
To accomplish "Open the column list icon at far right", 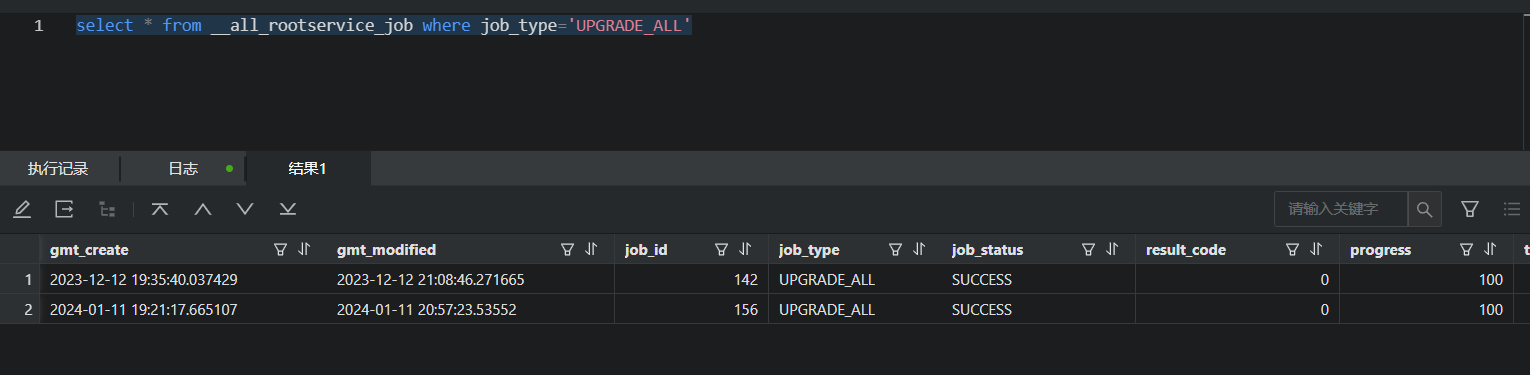I will 1512,209.
